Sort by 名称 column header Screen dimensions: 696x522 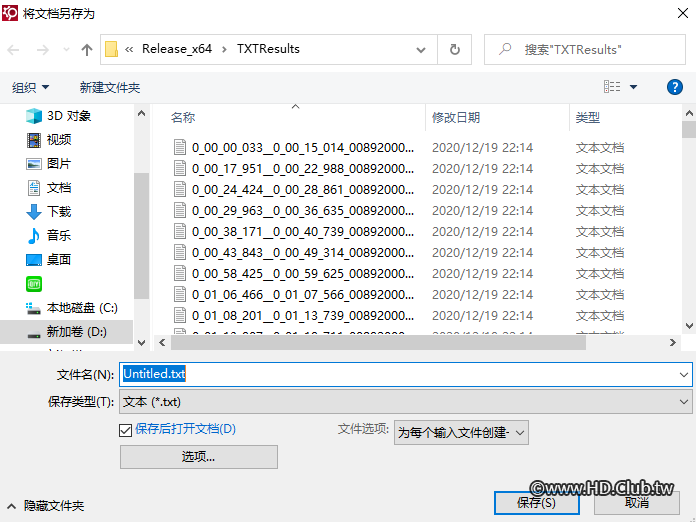183,118
